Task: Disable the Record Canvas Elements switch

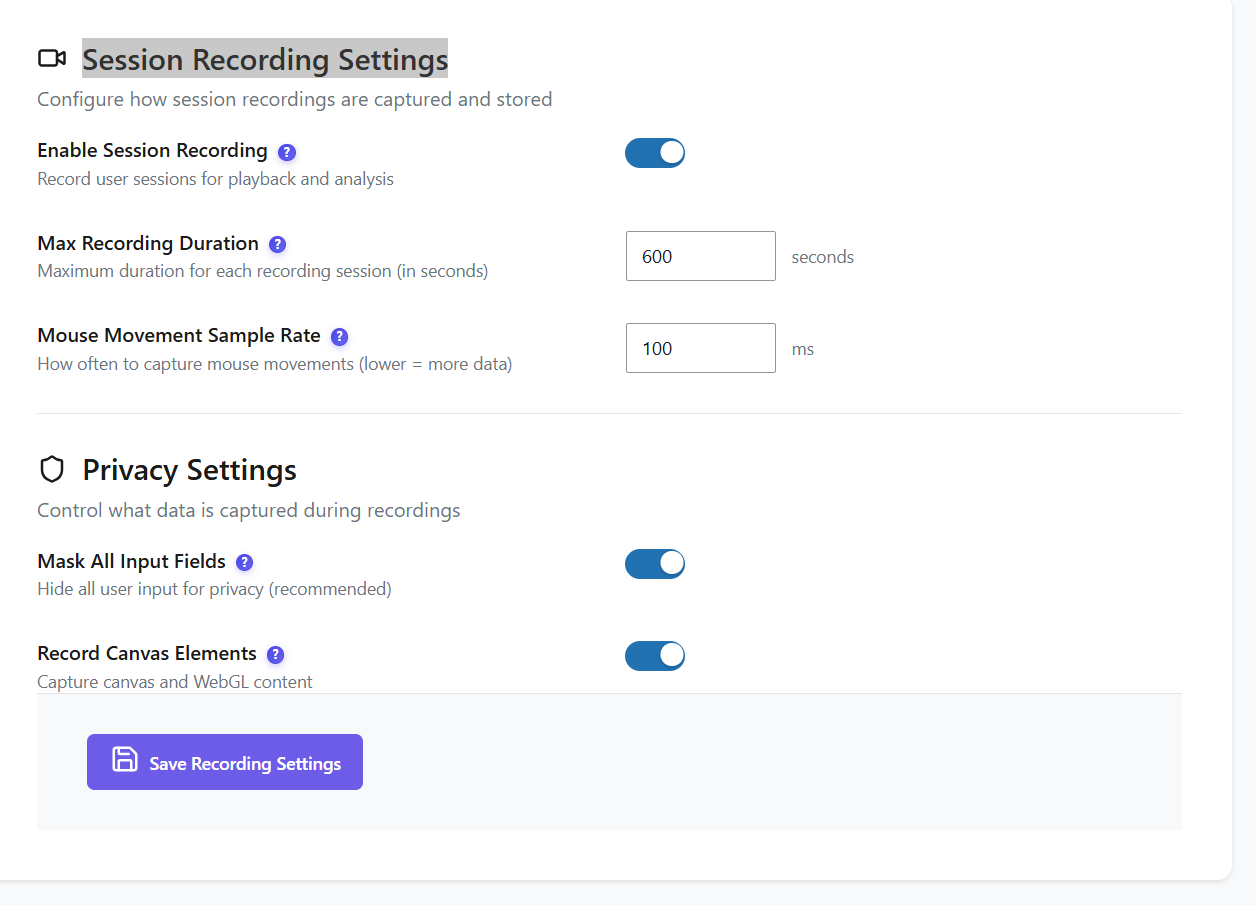Action: (655, 656)
